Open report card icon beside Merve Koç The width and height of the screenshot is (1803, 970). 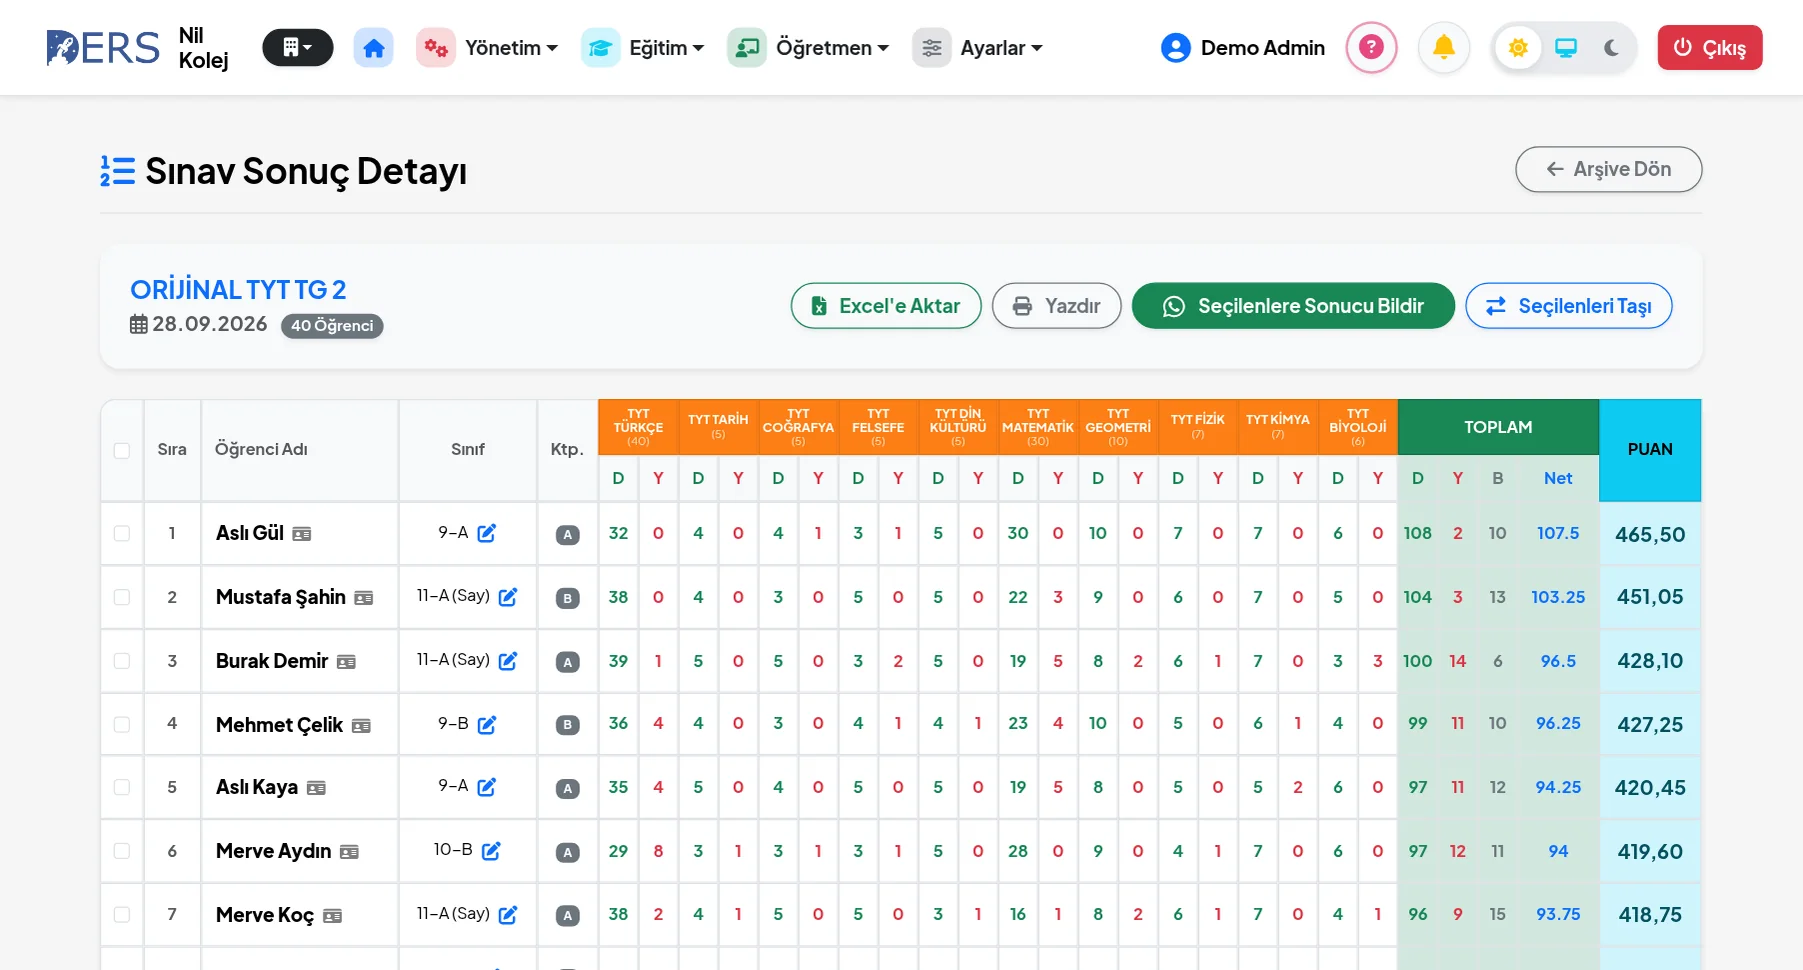click(x=333, y=916)
